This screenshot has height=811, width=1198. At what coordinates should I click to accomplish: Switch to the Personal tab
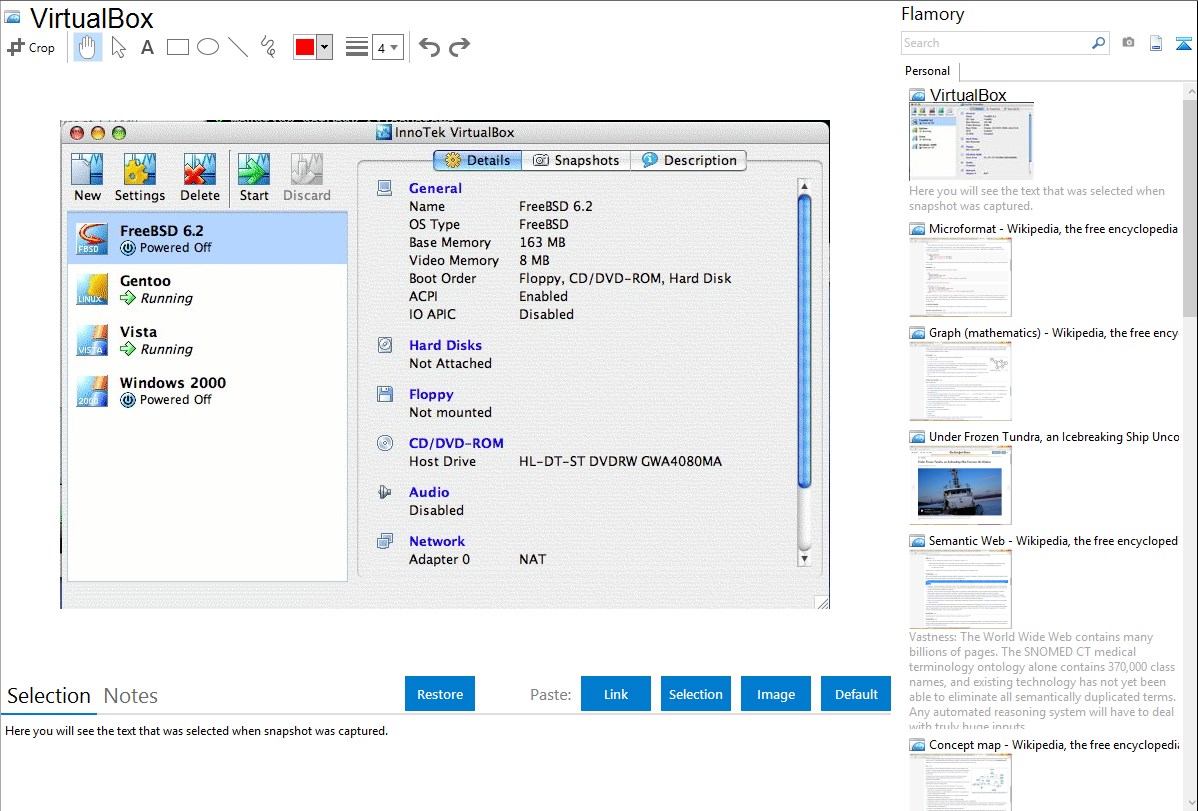[927, 71]
